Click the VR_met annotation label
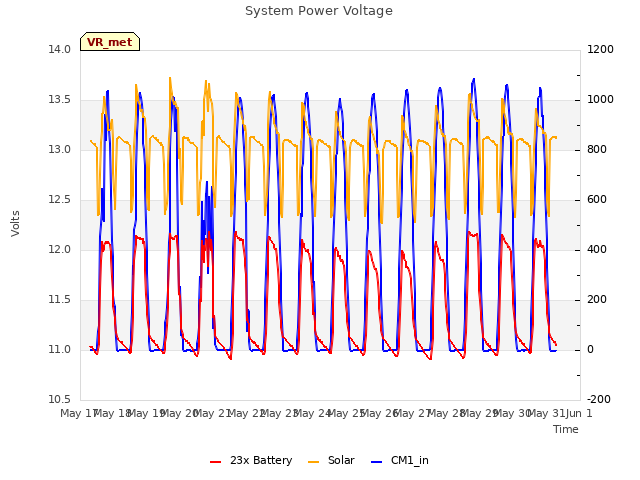The height and width of the screenshot is (480, 640). [x=110, y=42]
